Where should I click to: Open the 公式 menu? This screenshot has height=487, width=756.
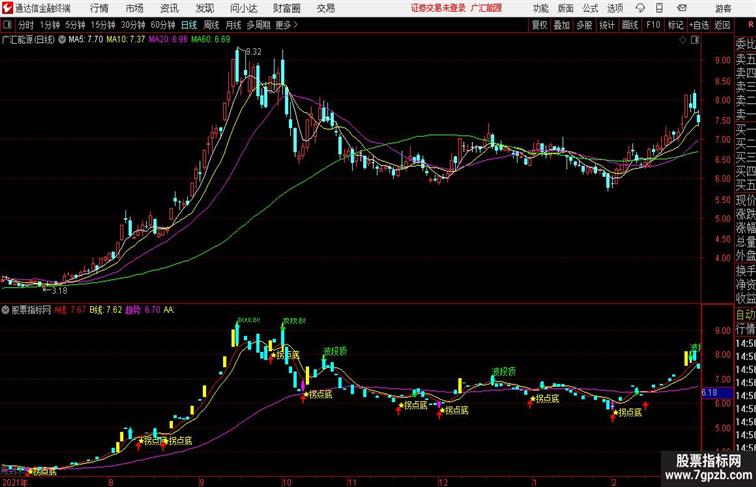coord(590,8)
